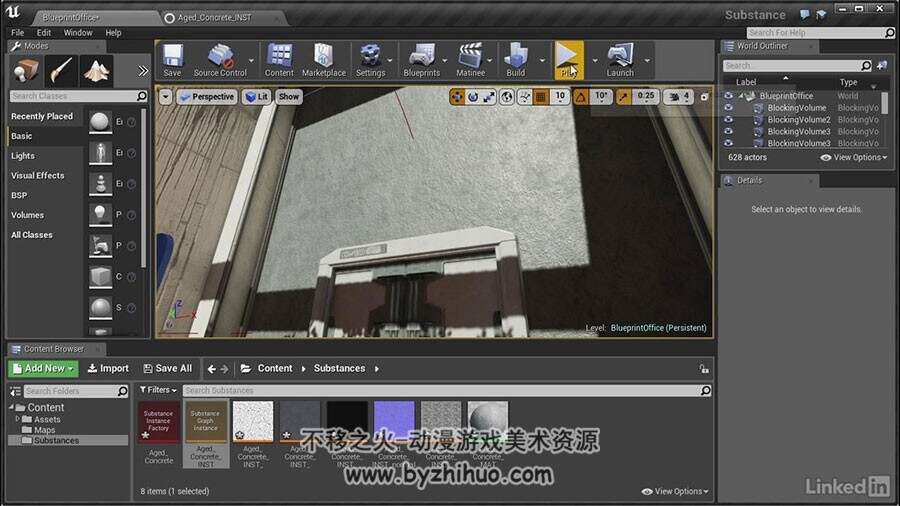
Task: Open grid snap value 10 dropdown
Action: click(x=560, y=97)
